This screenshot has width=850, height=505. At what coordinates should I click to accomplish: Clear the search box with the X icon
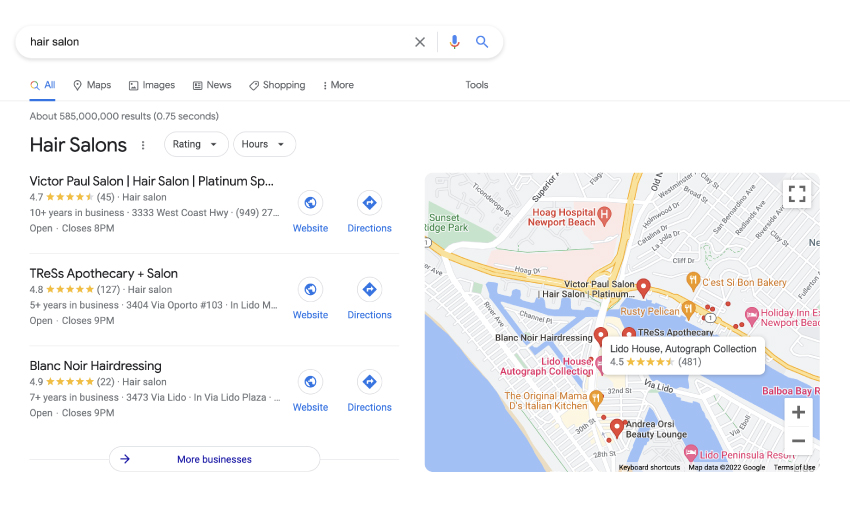[420, 42]
